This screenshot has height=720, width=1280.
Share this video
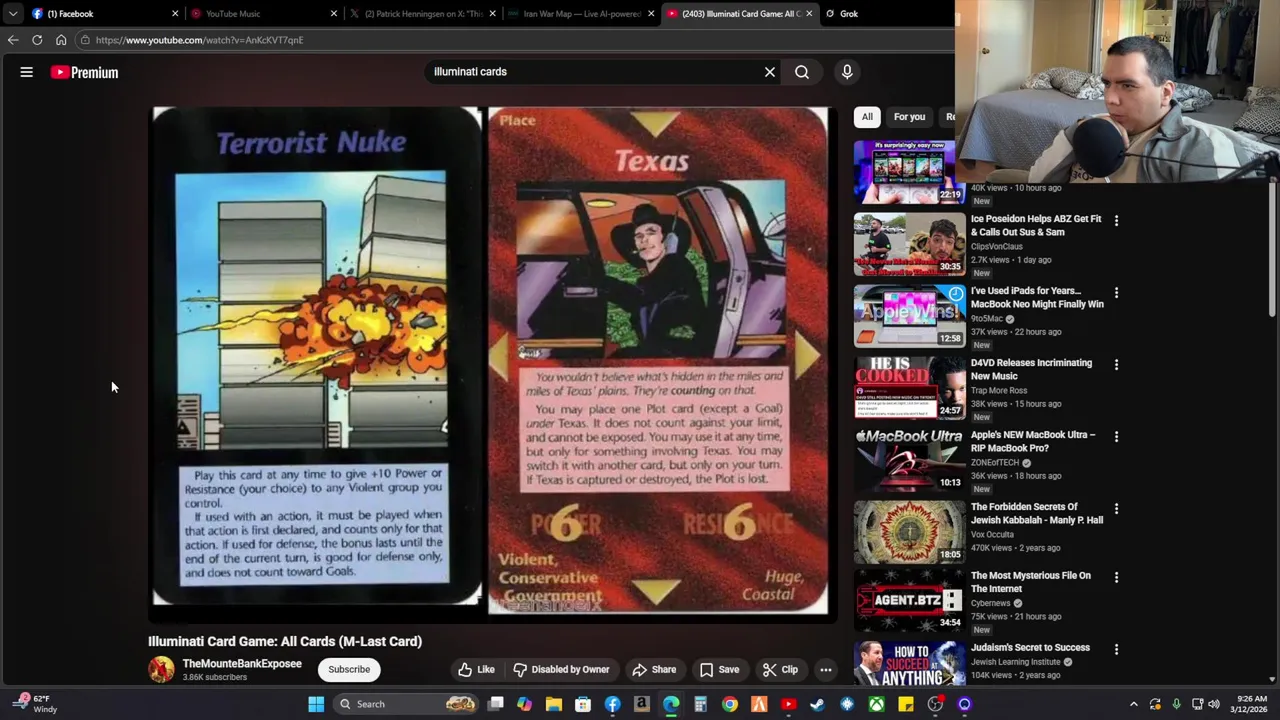(654, 670)
